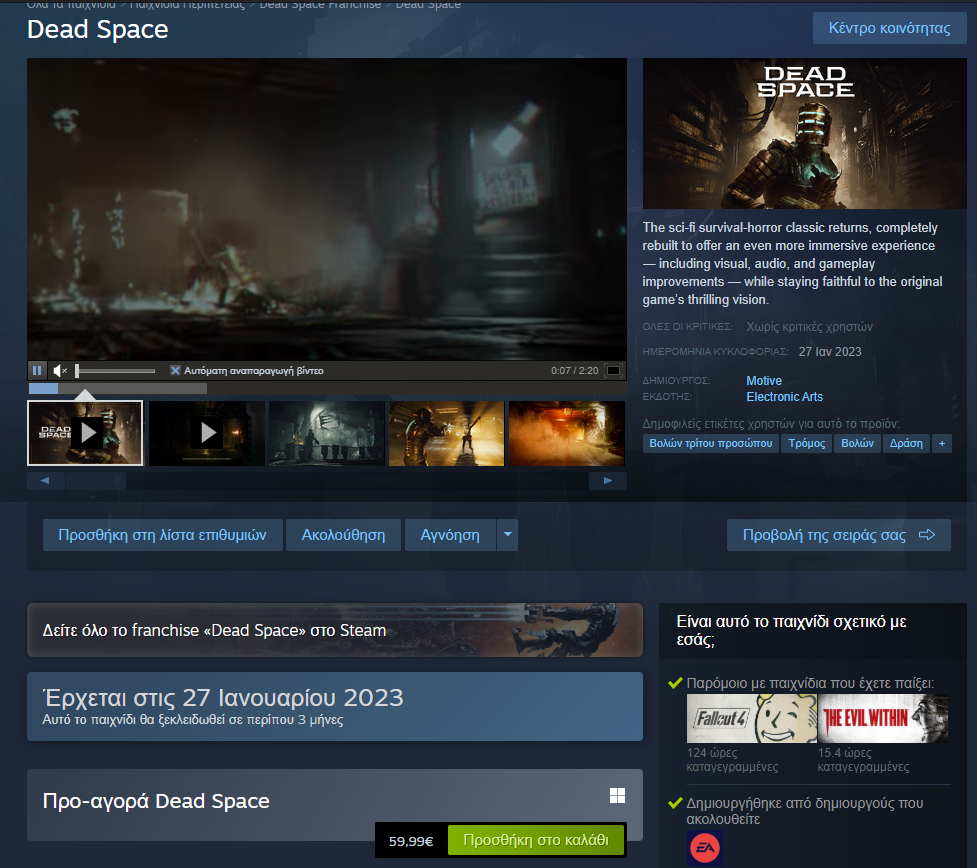The width and height of the screenshot is (977, 868).
Task: Click the Dead Space header capsule image
Action: tap(804, 133)
